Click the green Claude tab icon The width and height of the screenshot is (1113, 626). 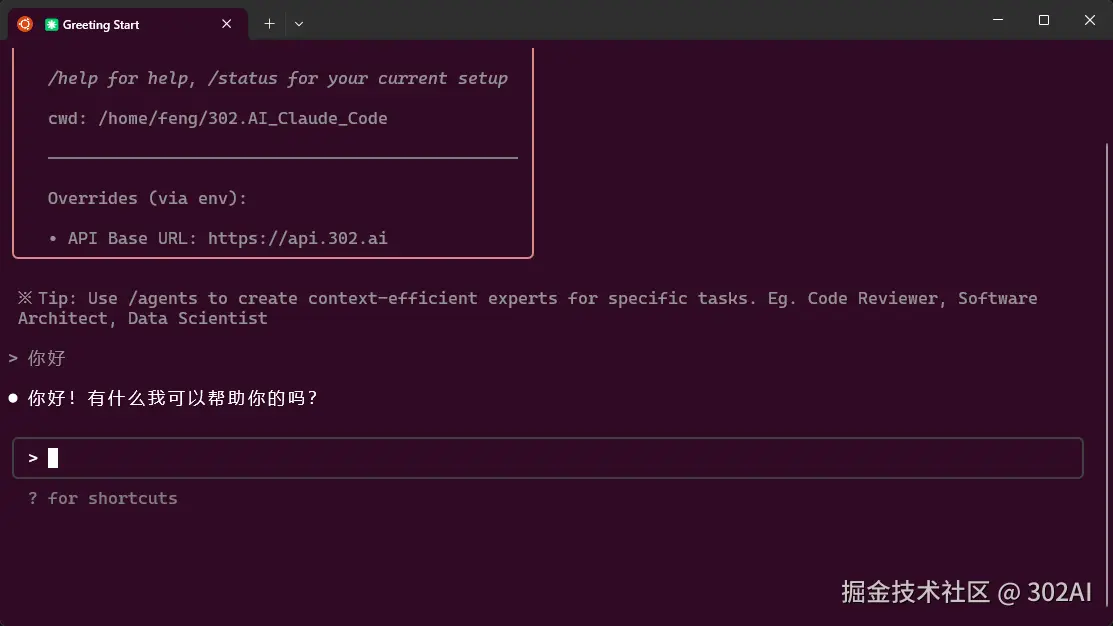pyautogui.click(x=51, y=25)
